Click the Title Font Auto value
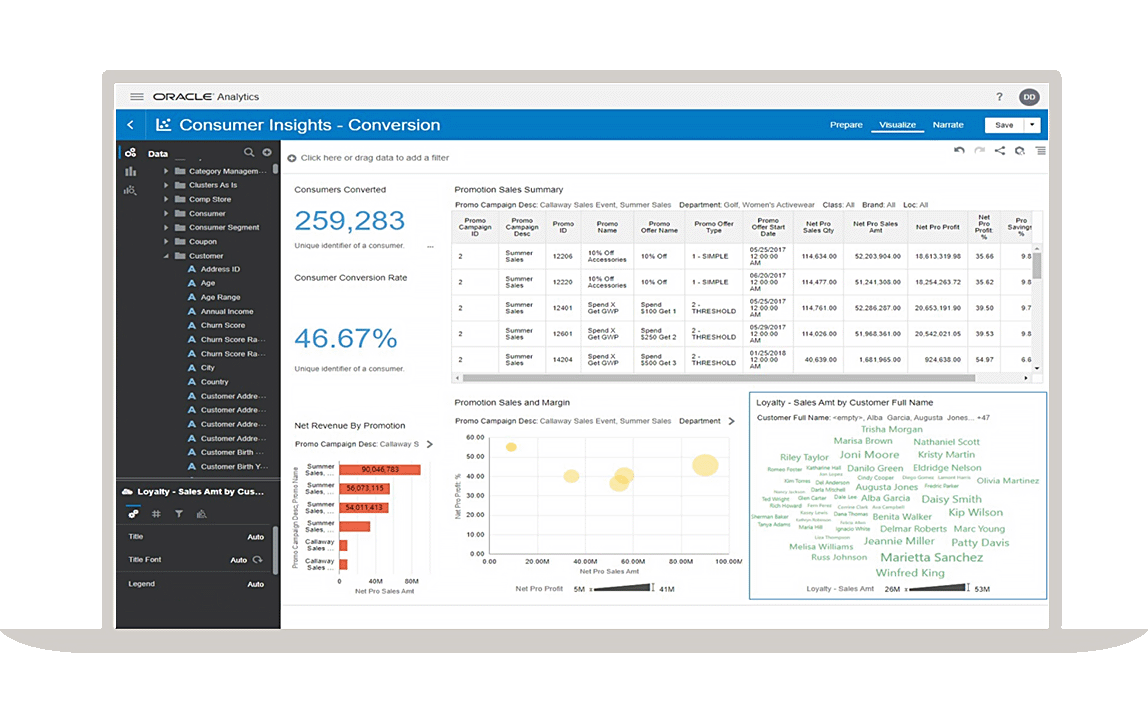The image size is (1148, 724). pos(239,560)
